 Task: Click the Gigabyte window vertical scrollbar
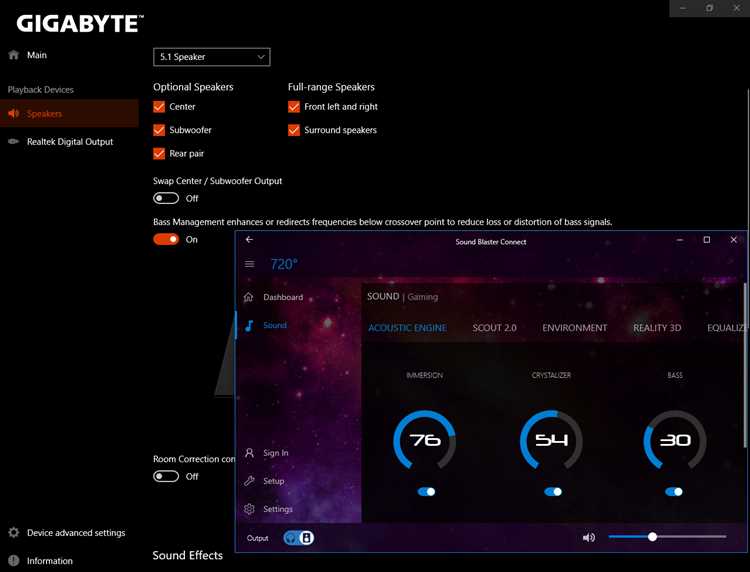748,158
